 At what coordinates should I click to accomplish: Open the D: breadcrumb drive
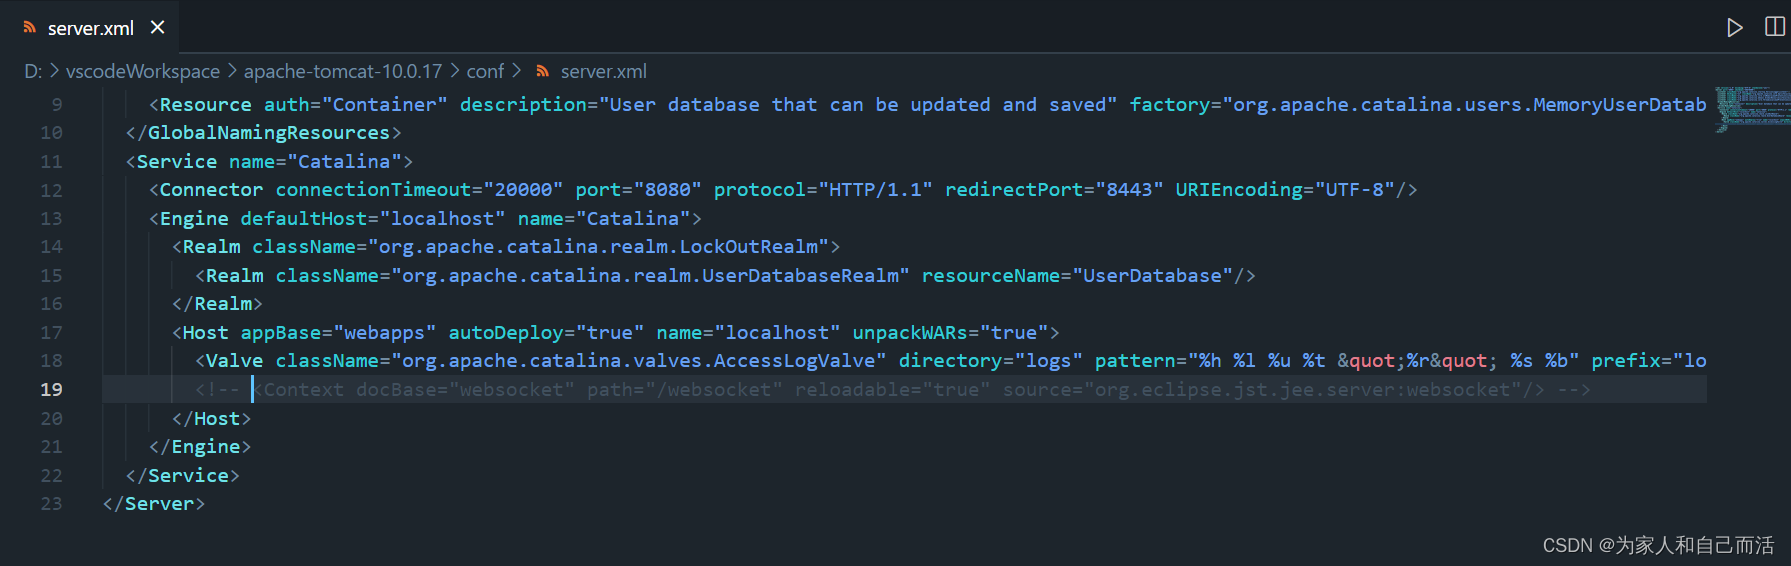point(33,72)
